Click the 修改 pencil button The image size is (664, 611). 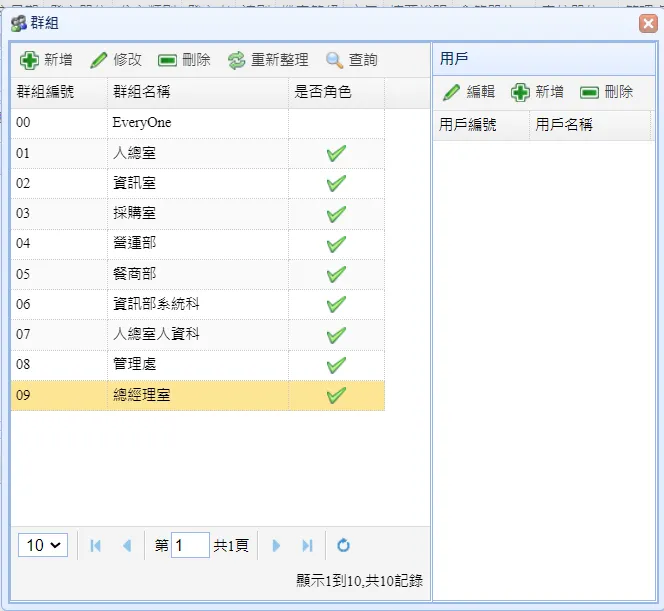coord(116,60)
